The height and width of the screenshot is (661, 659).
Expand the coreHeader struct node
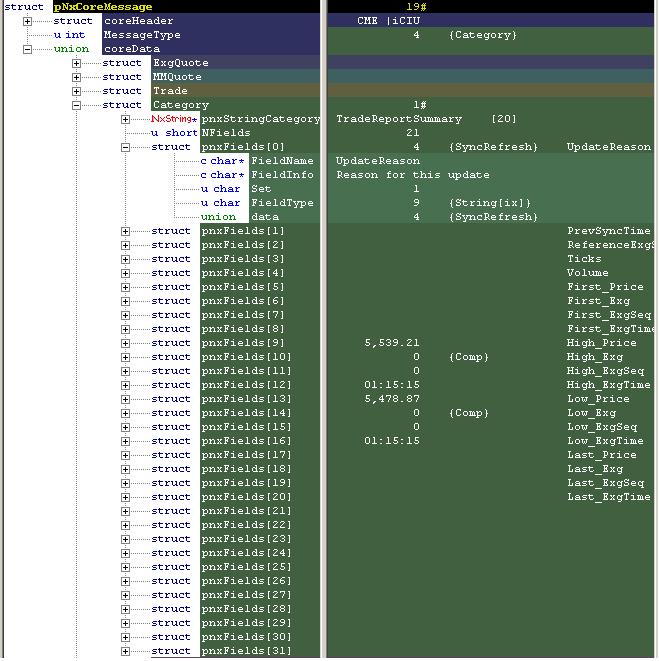[x=27, y=21]
